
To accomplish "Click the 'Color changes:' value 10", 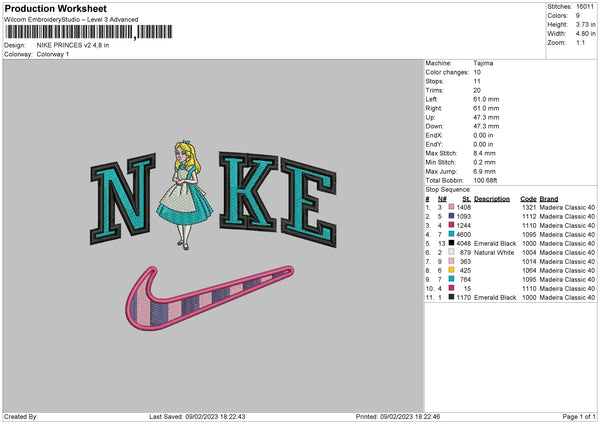I will [477, 72].
